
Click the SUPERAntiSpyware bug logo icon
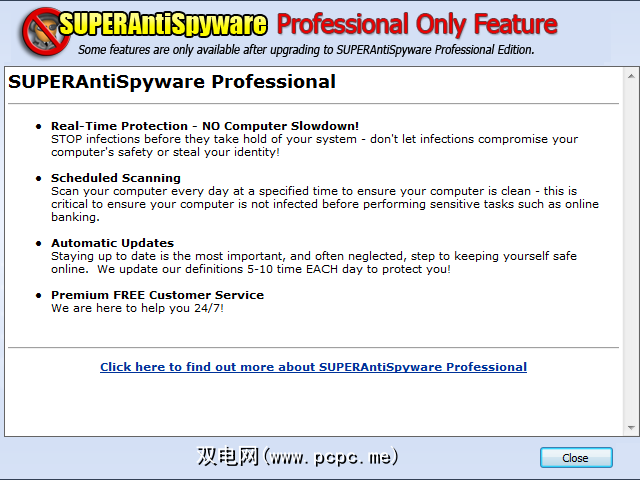click(x=46, y=31)
